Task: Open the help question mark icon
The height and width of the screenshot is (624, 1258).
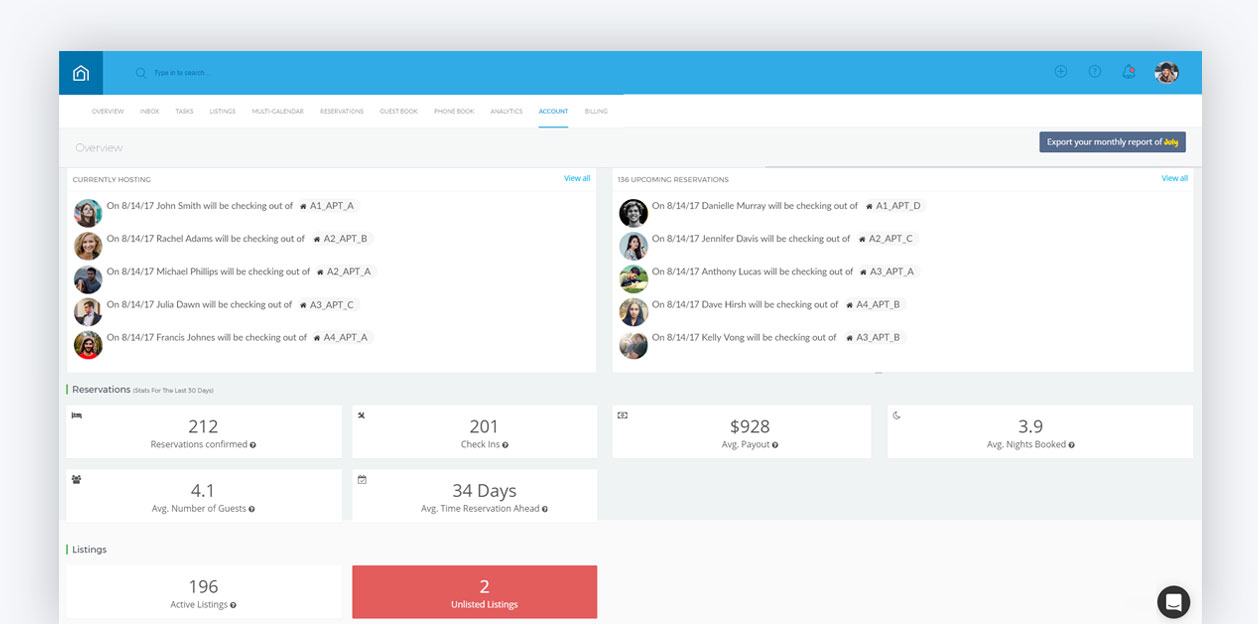Action: 1094,71
